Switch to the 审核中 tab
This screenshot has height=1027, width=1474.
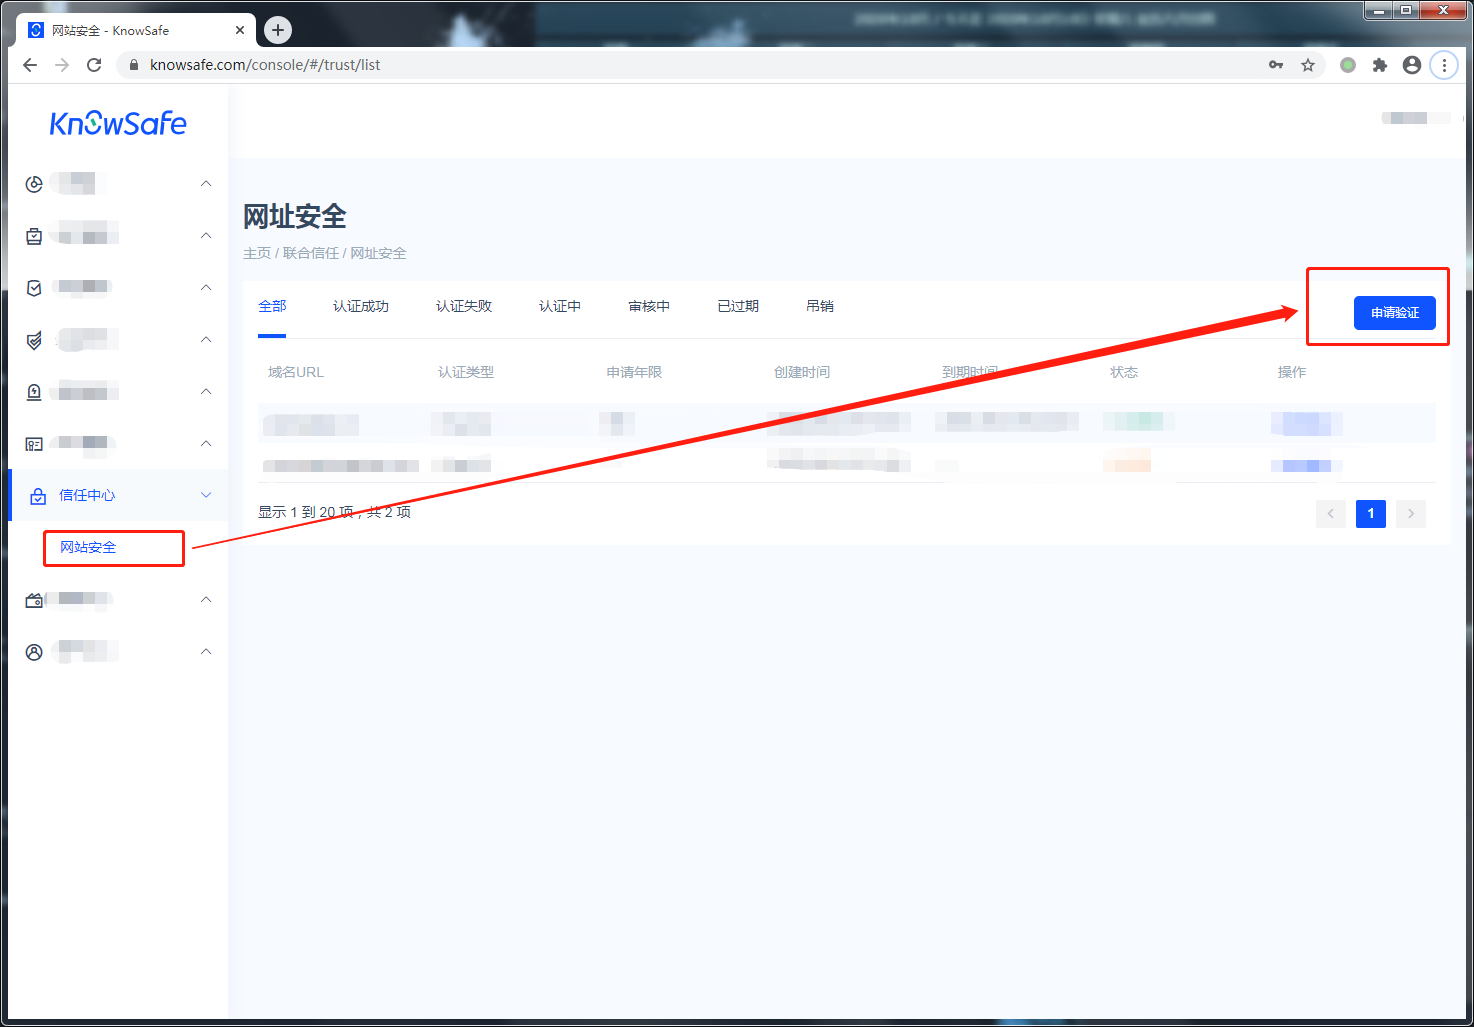pyautogui.click(x=649, y=306)
